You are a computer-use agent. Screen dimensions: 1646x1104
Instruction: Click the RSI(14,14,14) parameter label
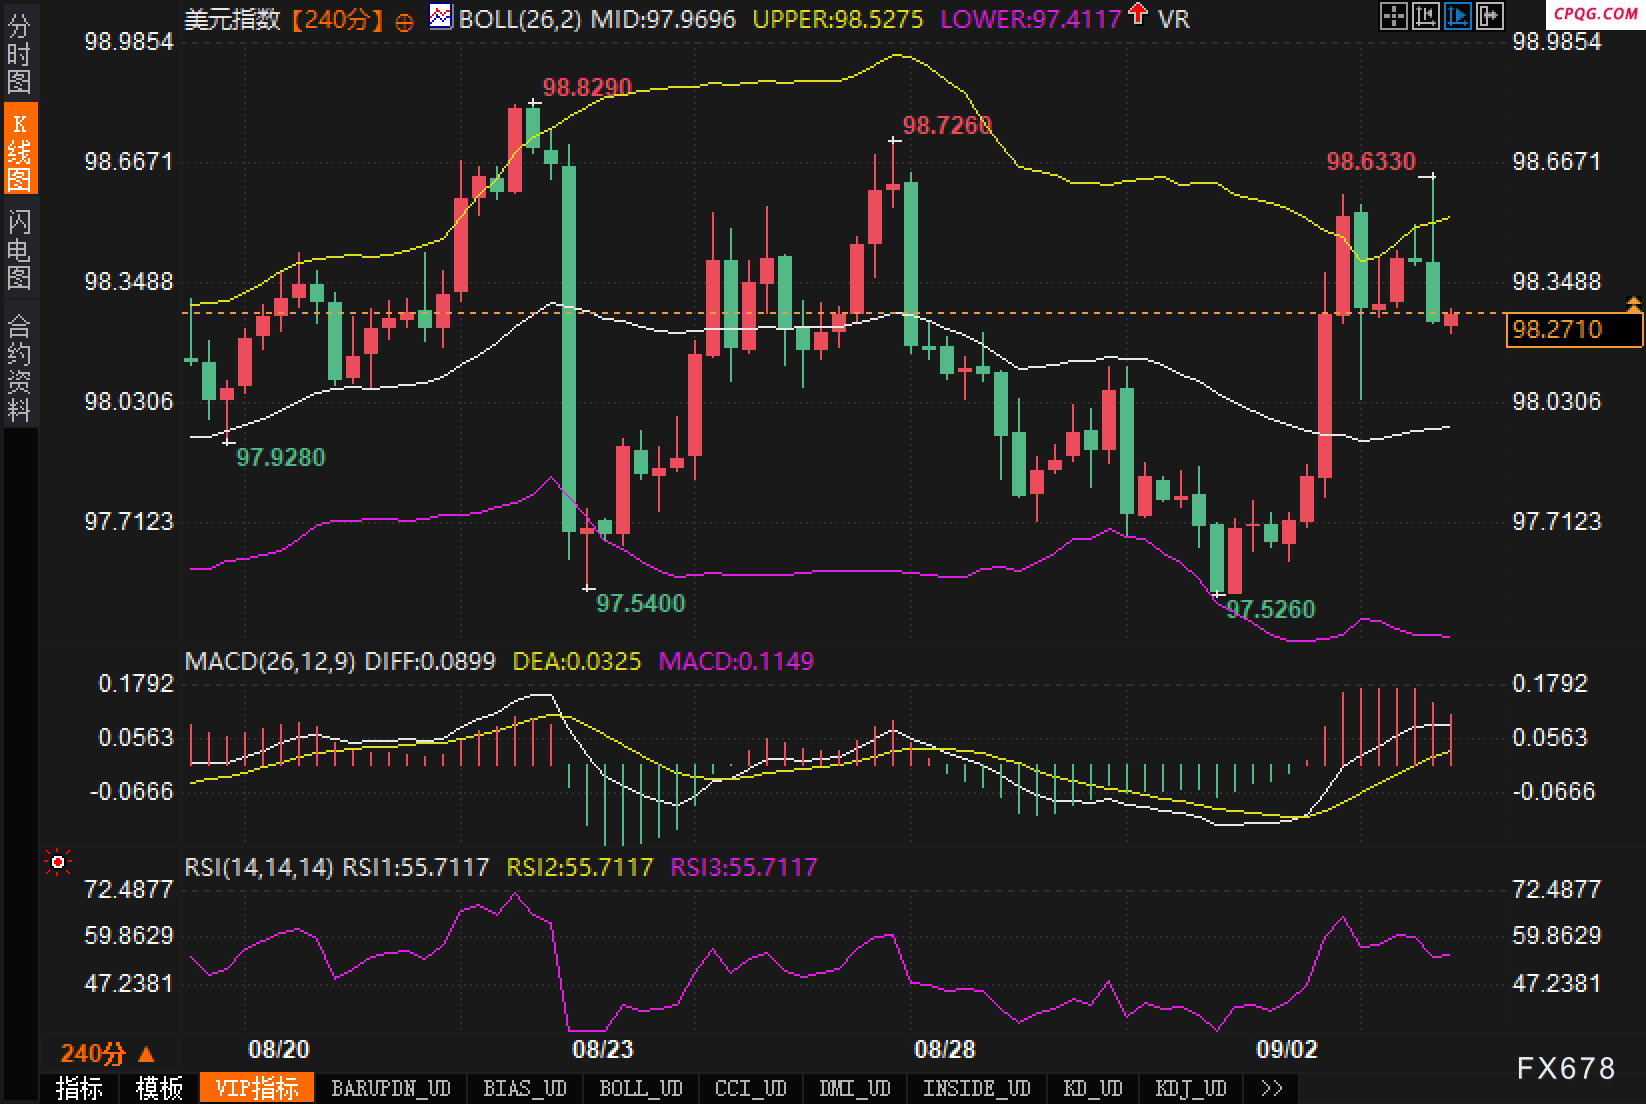pos(258,867)
